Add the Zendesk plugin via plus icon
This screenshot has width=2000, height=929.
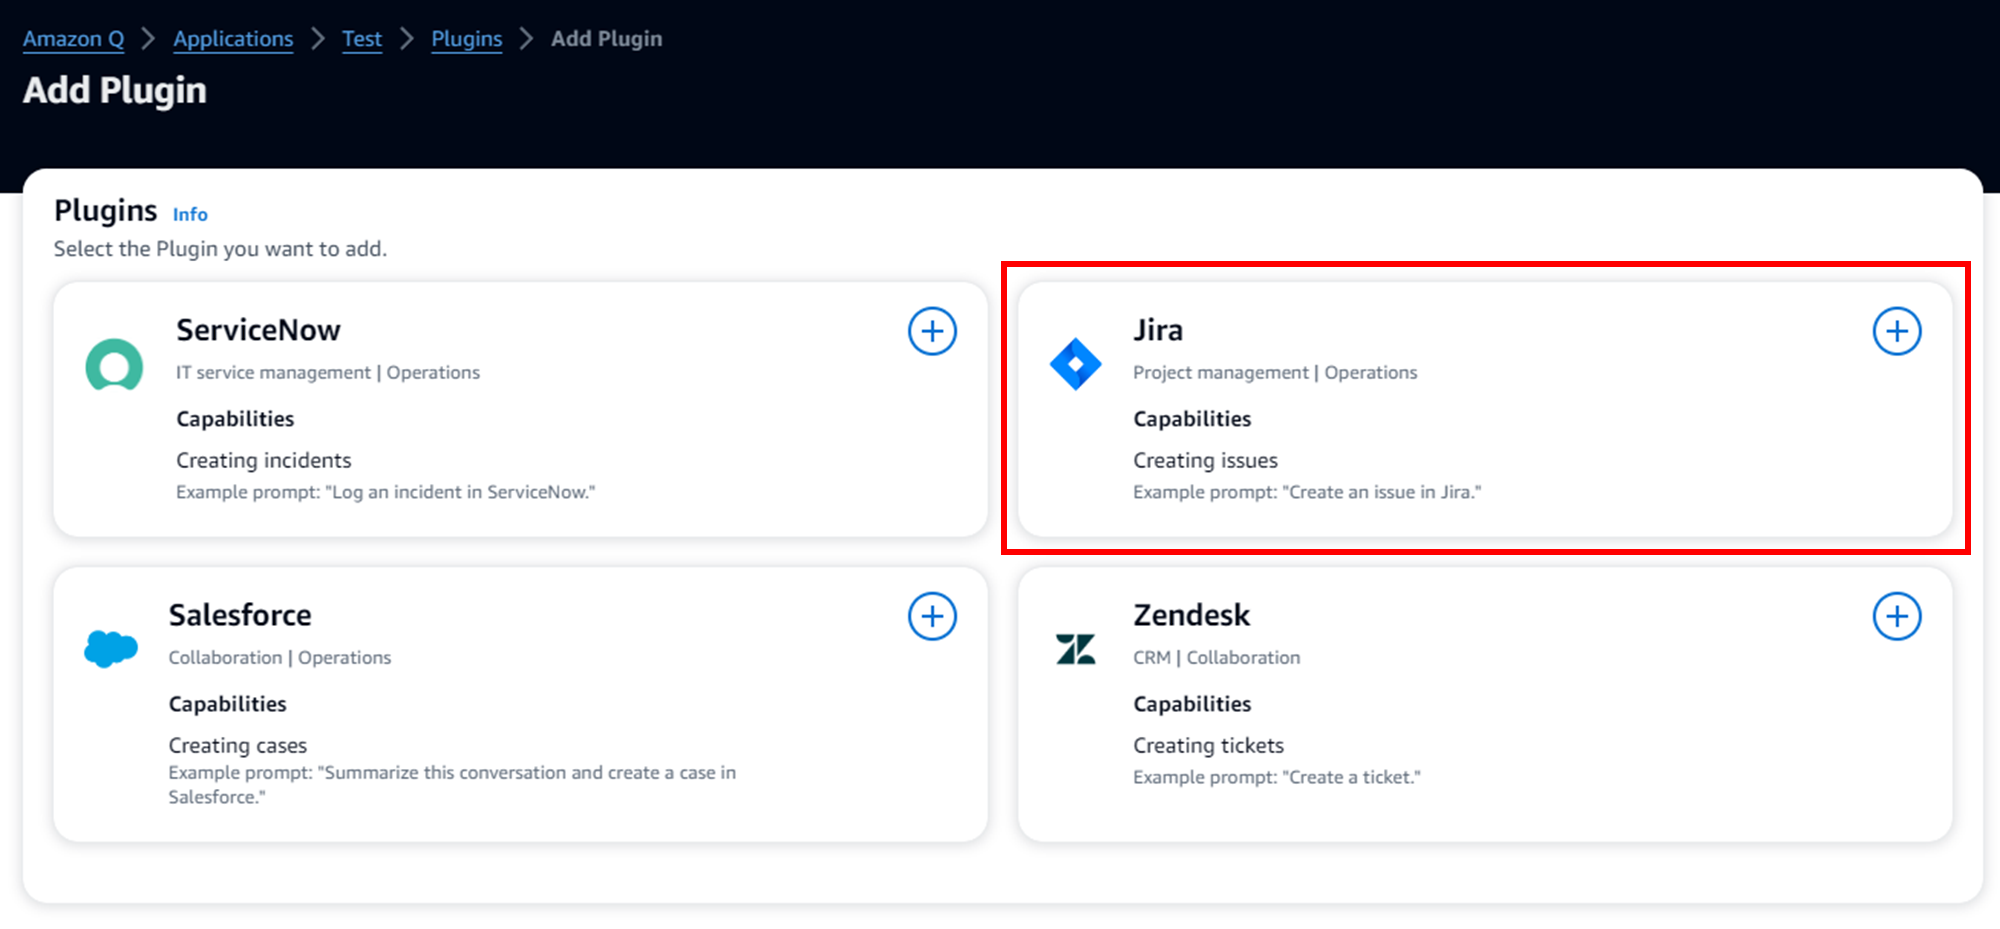tap(1897, 616)
